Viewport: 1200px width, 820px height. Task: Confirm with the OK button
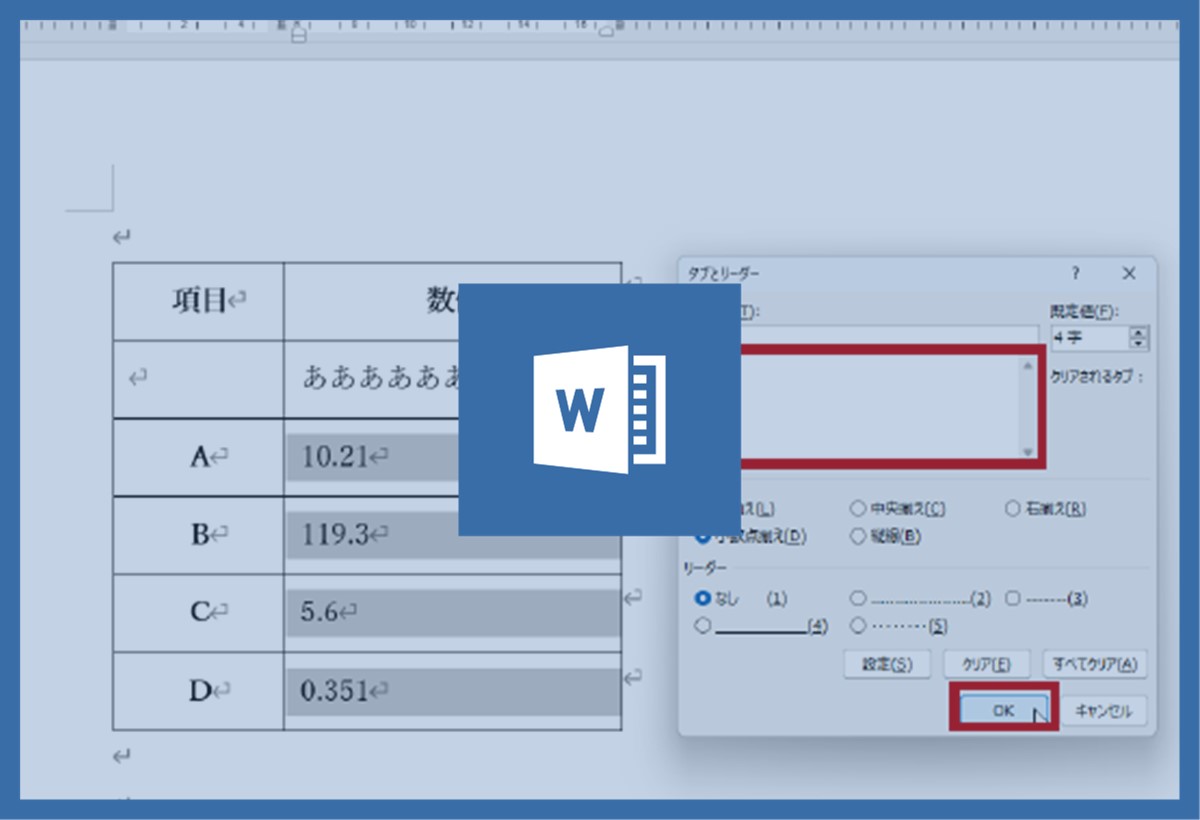point(1003,710)
